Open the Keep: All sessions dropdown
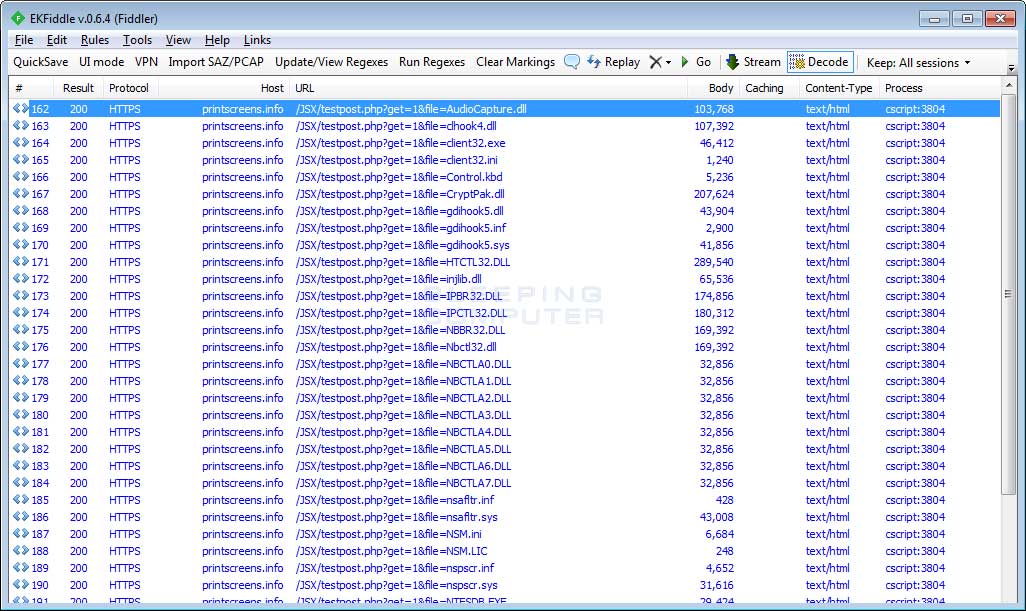1026x611 pixels. pyautogui.click(x=918, y=63)
